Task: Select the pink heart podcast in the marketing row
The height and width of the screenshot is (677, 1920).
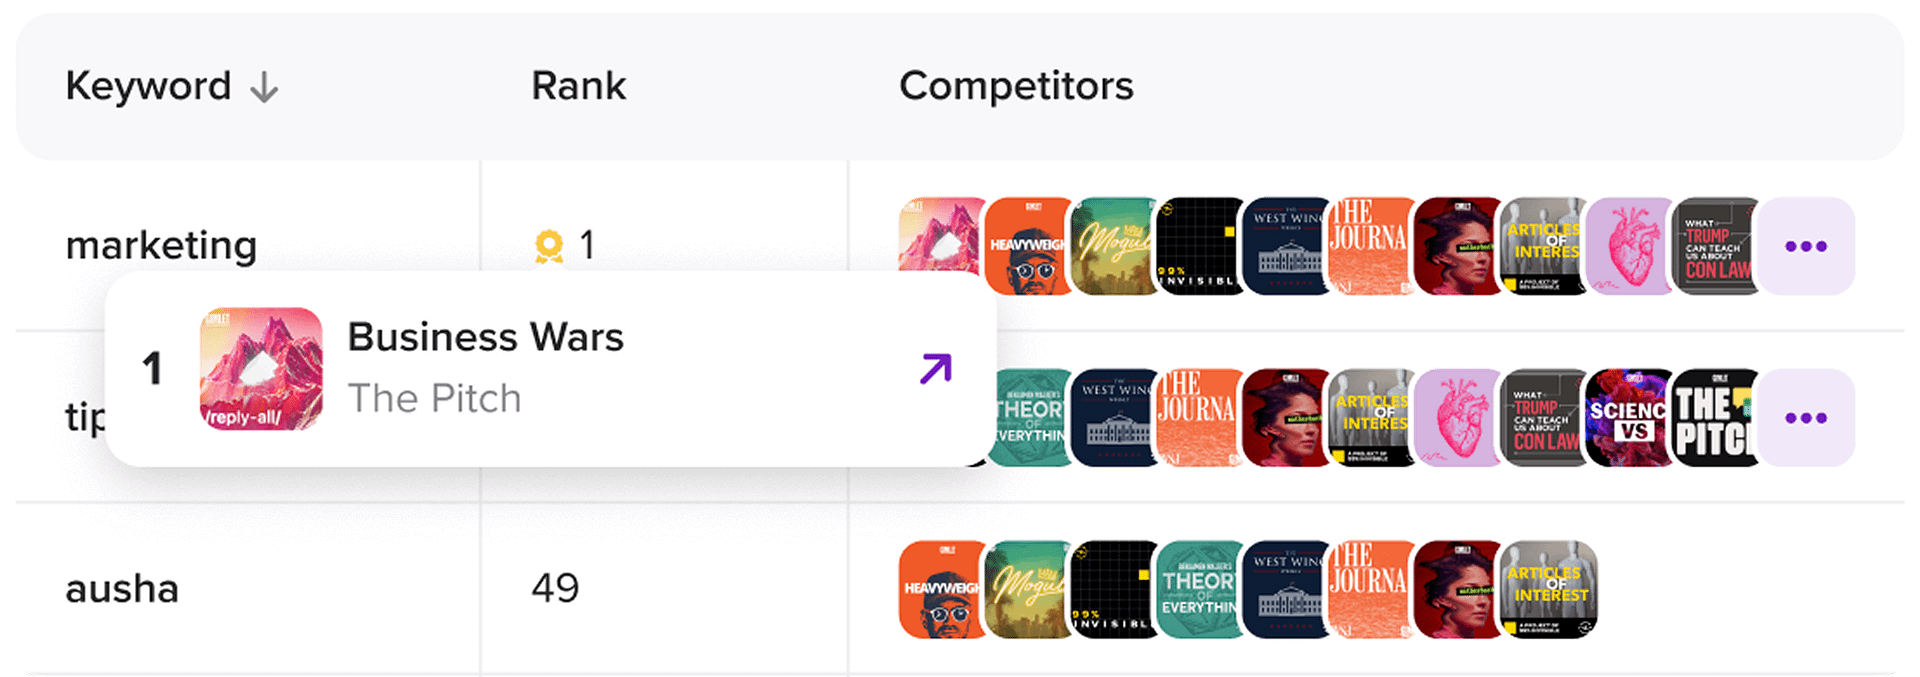Action: [x=1629, y=246]
